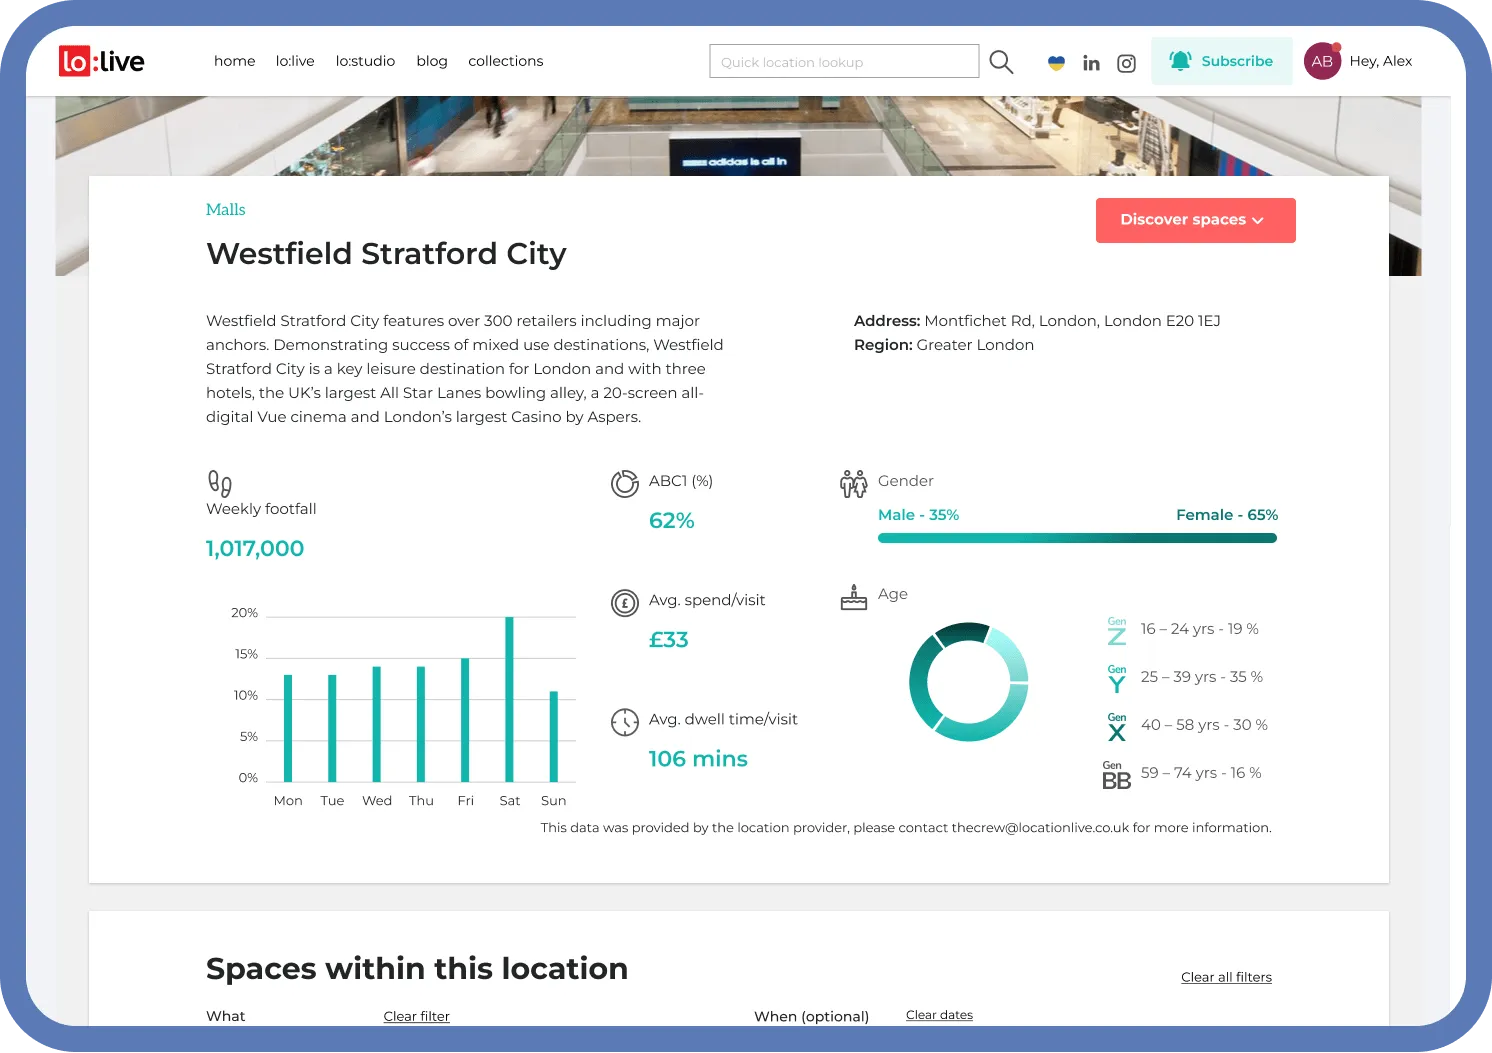Image resolution: width=1492 pixels, height=1053 pixels.
Task: Click the ABC1 pie chart icon
Action: 625,484
